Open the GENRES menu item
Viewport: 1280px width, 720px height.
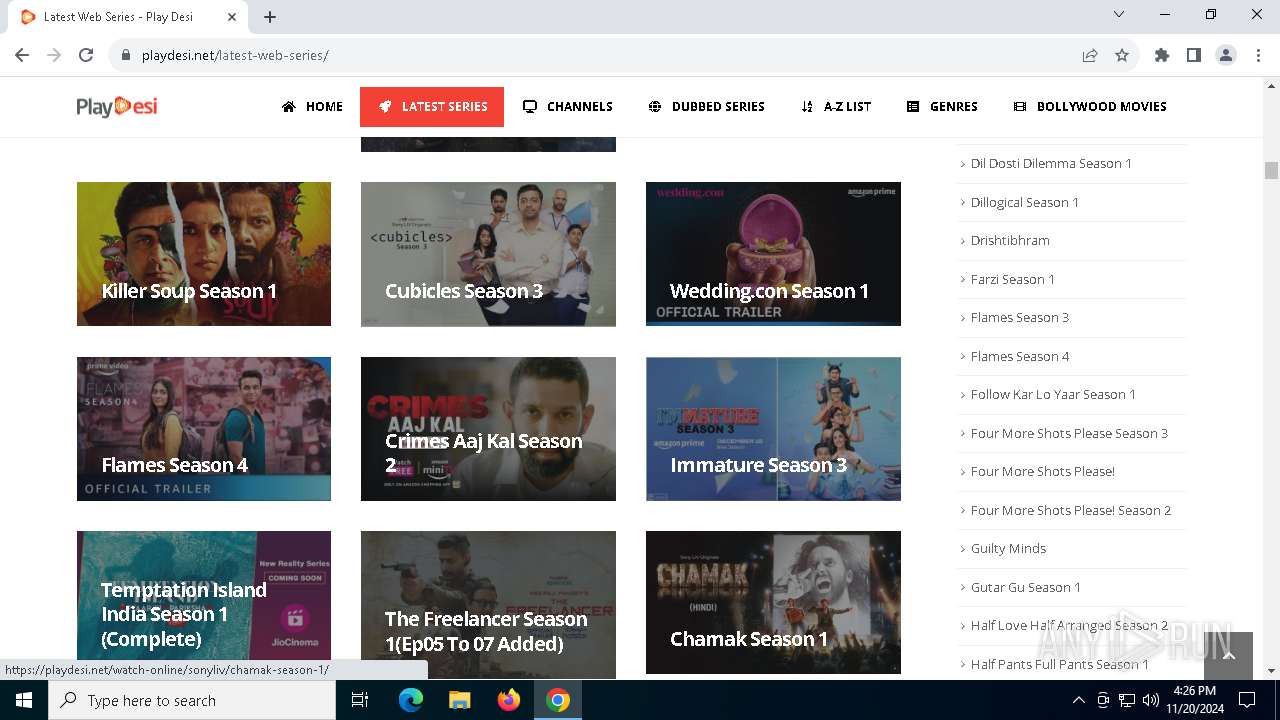[x=942, y=106]
